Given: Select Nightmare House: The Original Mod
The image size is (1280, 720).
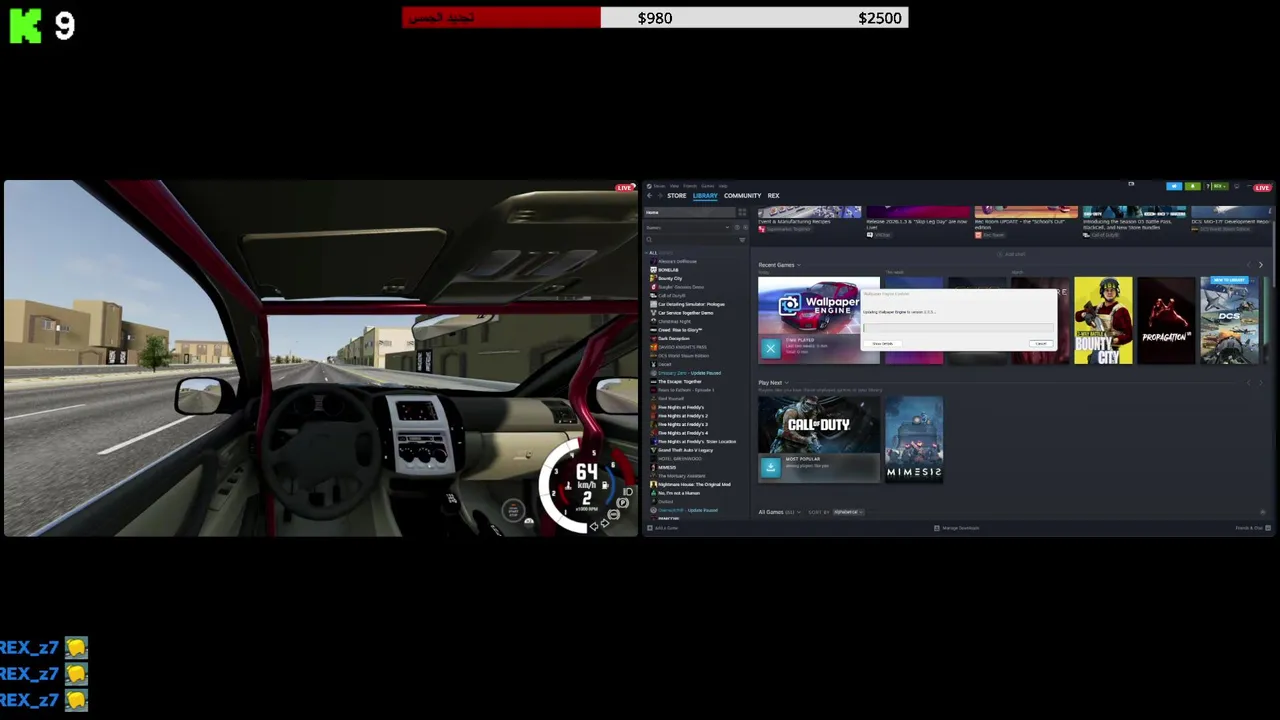Looking at the screenshot, I should (x=694, y=484).
